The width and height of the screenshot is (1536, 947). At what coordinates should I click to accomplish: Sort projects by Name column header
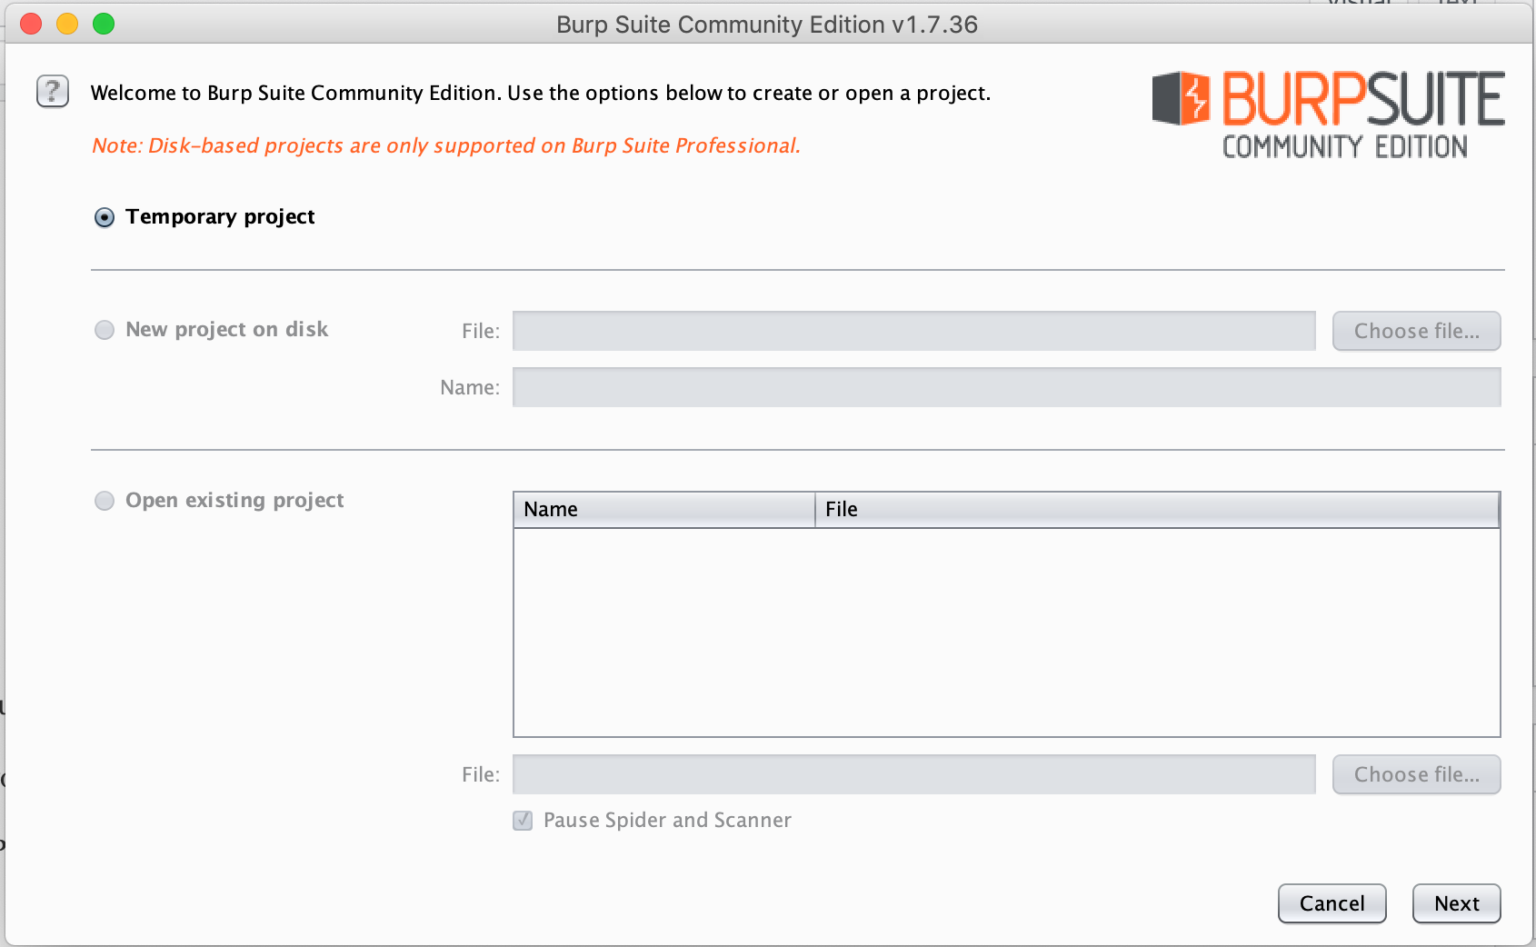tap(665, 510)
